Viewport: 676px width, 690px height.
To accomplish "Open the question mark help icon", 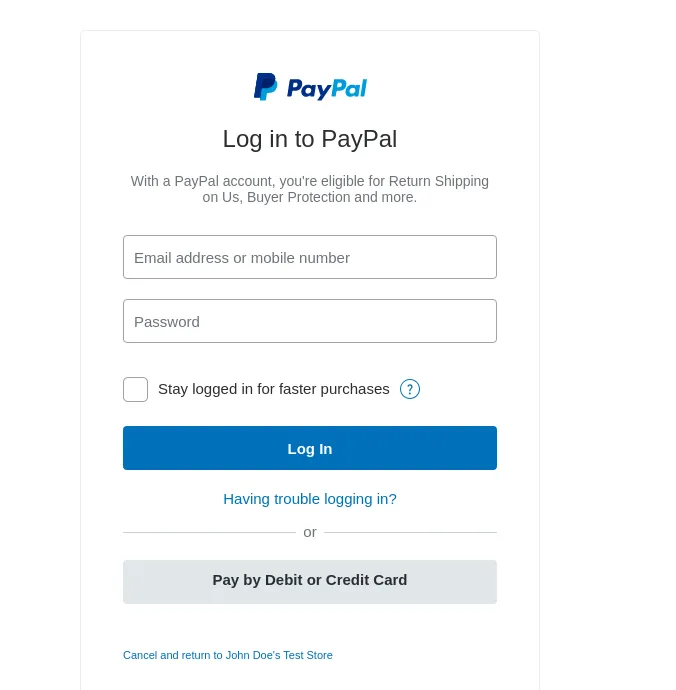I will [x=410, y=389].
